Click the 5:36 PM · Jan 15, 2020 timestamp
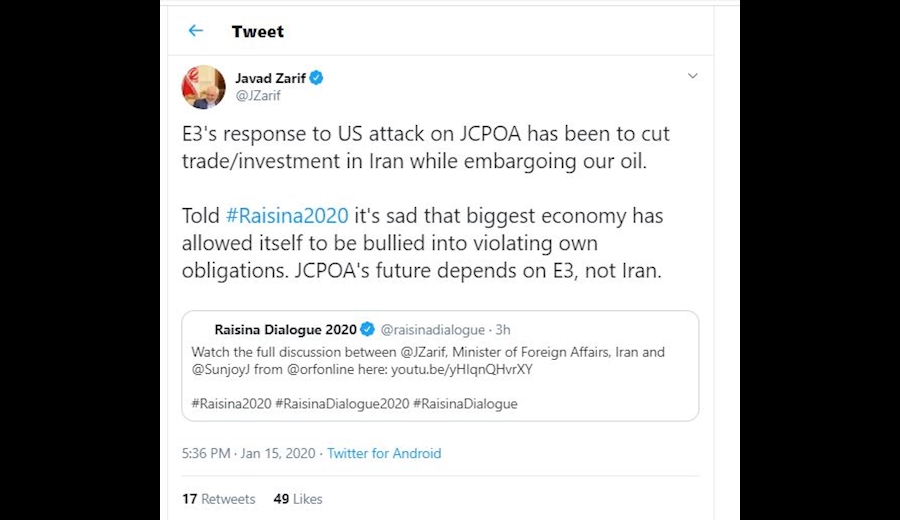The image size is (900, 520). (x=248, y=453)
